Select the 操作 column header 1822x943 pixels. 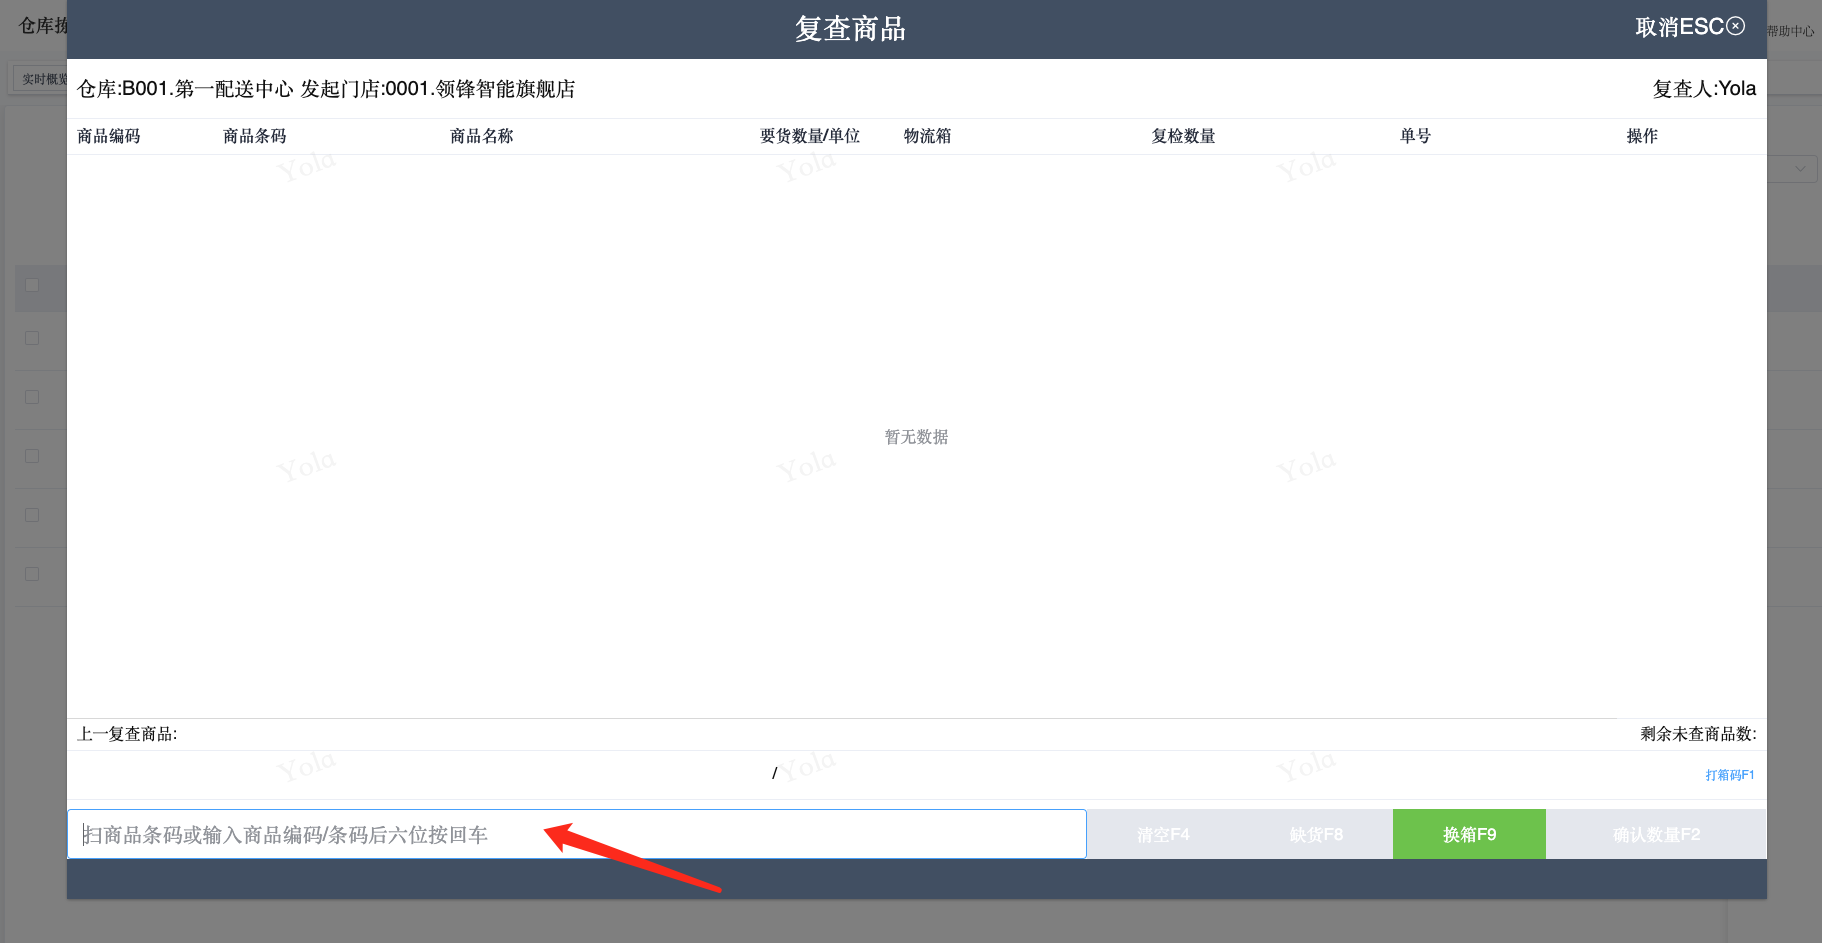1643,136
